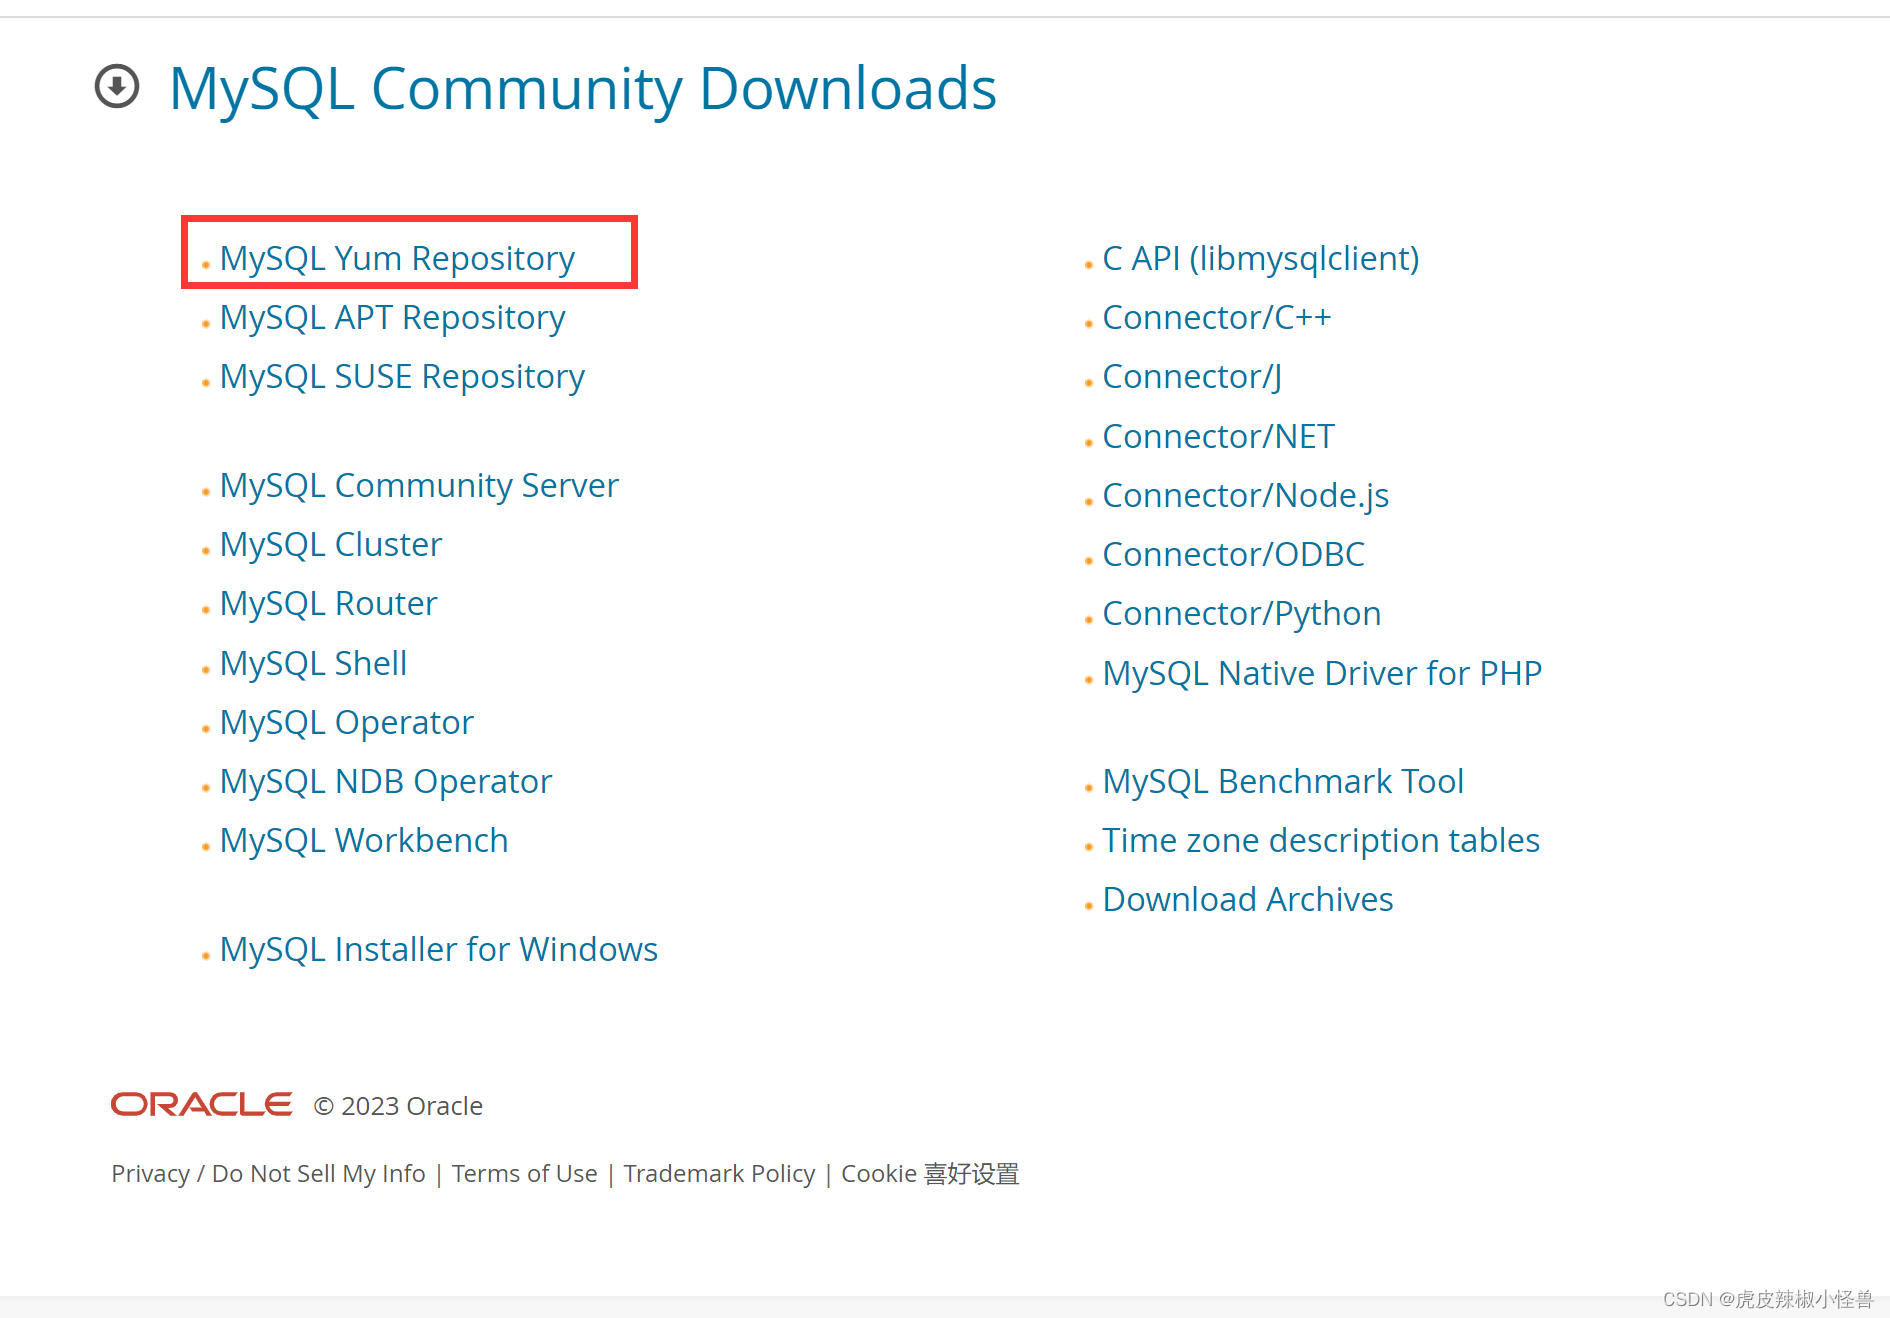Open MySQL NDB Operator link

[385, 781]
